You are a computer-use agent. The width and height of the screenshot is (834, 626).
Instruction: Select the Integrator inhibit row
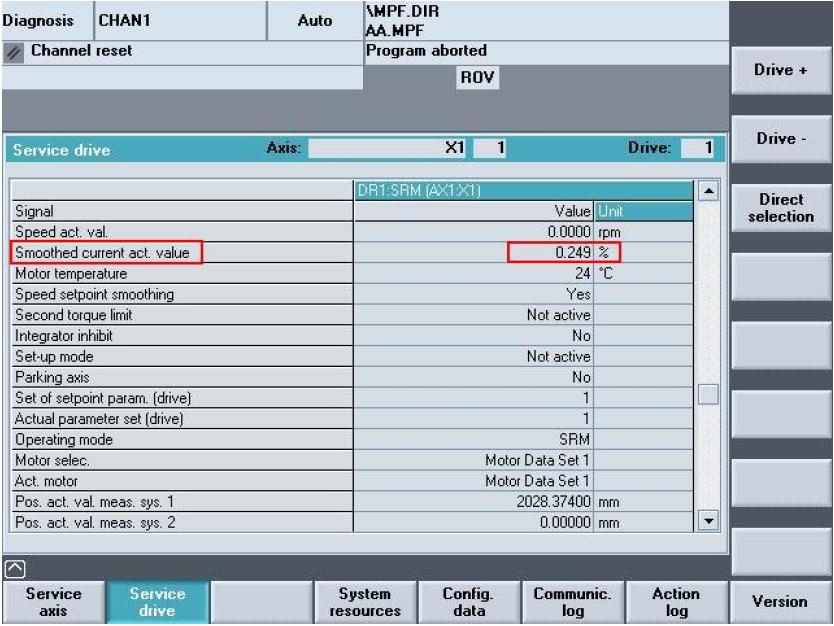point(352,336)
